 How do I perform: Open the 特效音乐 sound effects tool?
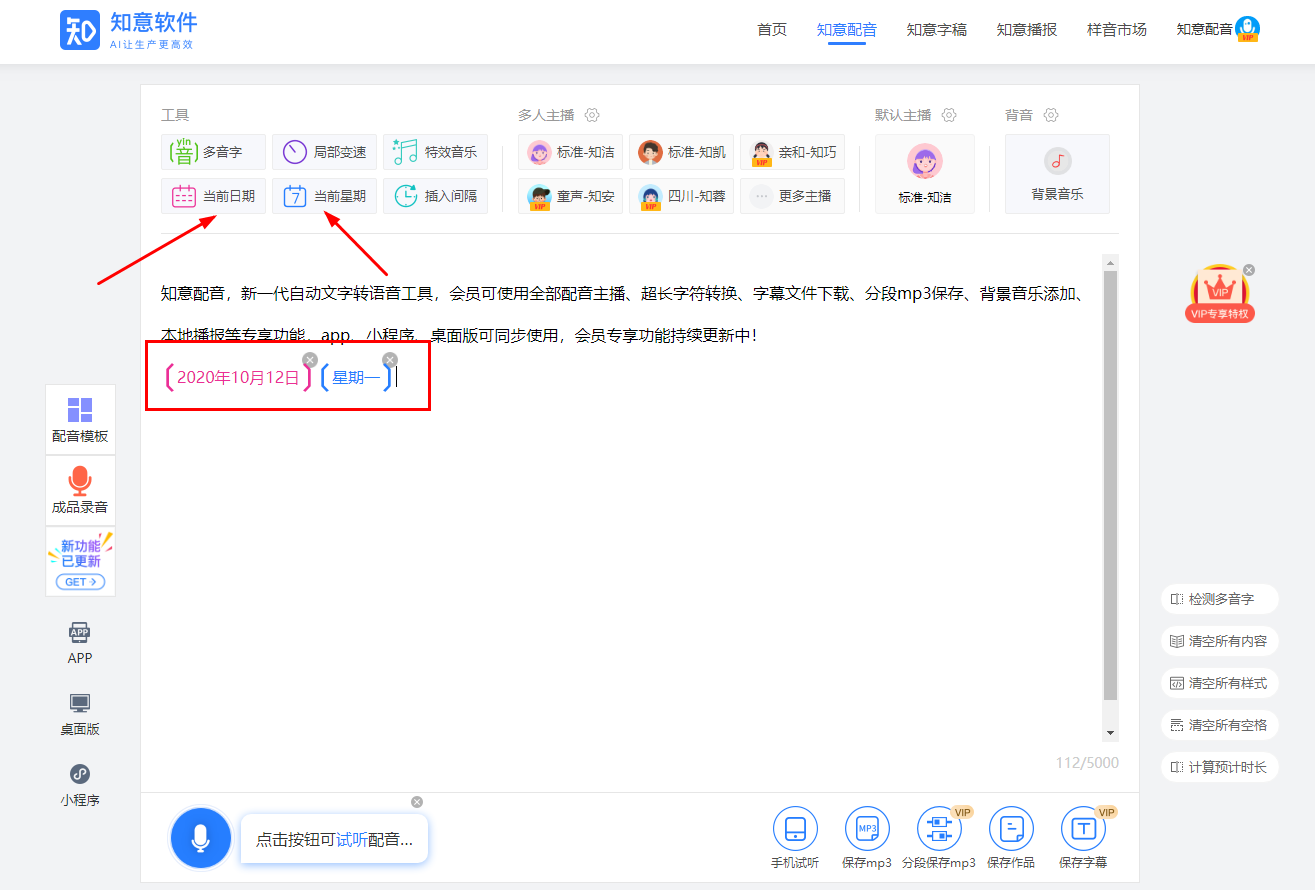(435, 152)
